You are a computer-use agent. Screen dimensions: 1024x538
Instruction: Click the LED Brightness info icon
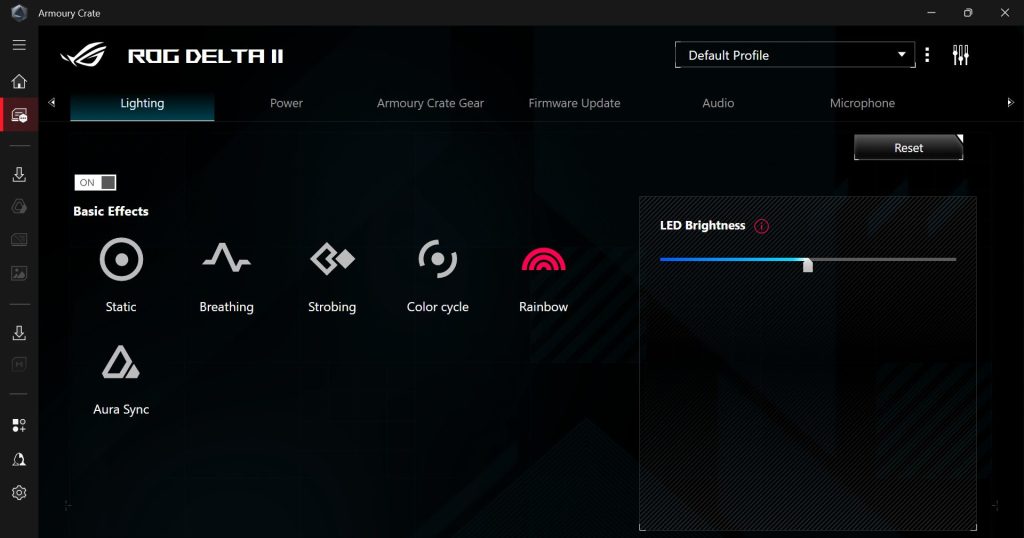tap(761, 226)
